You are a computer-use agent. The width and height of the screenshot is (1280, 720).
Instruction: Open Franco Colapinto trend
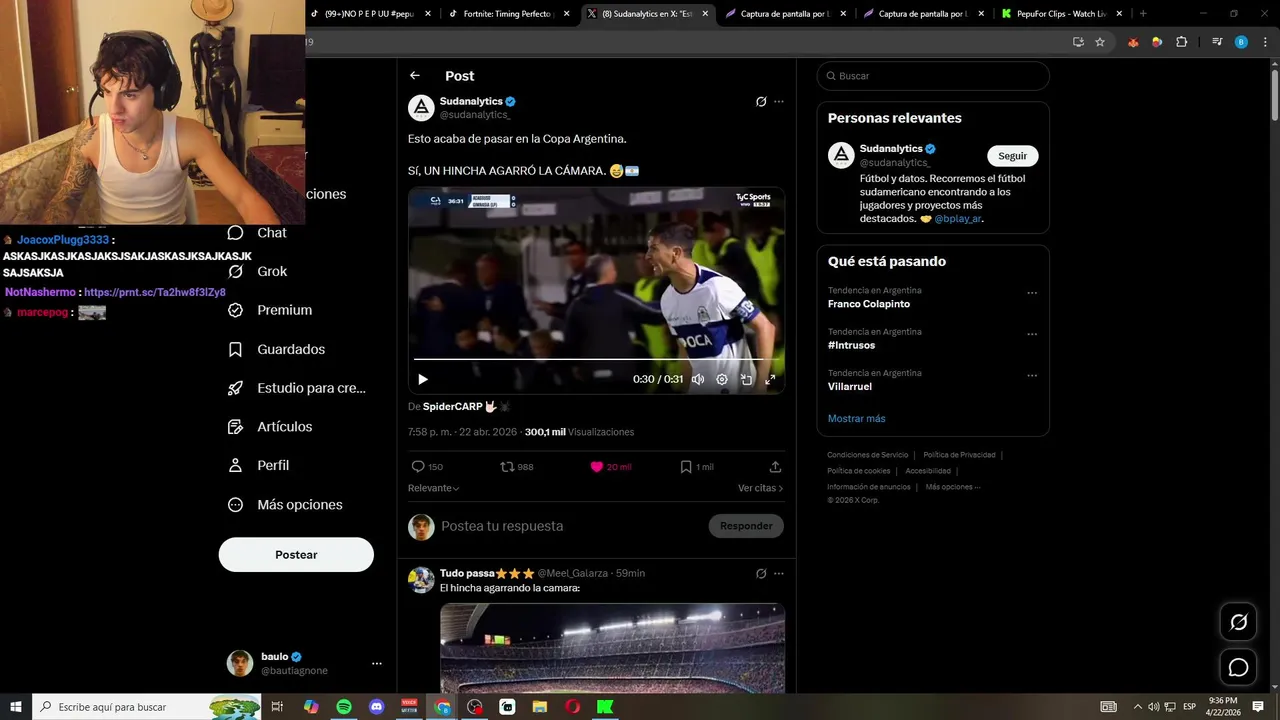click(x=869, y=304)
